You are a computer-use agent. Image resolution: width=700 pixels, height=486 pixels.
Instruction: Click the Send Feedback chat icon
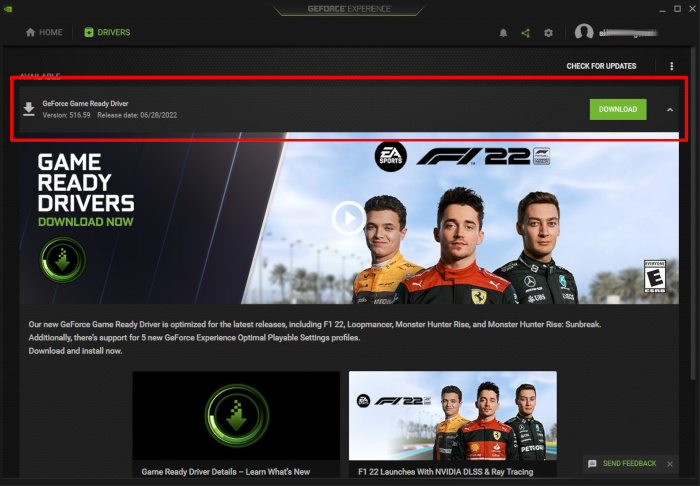coord(592,464)
